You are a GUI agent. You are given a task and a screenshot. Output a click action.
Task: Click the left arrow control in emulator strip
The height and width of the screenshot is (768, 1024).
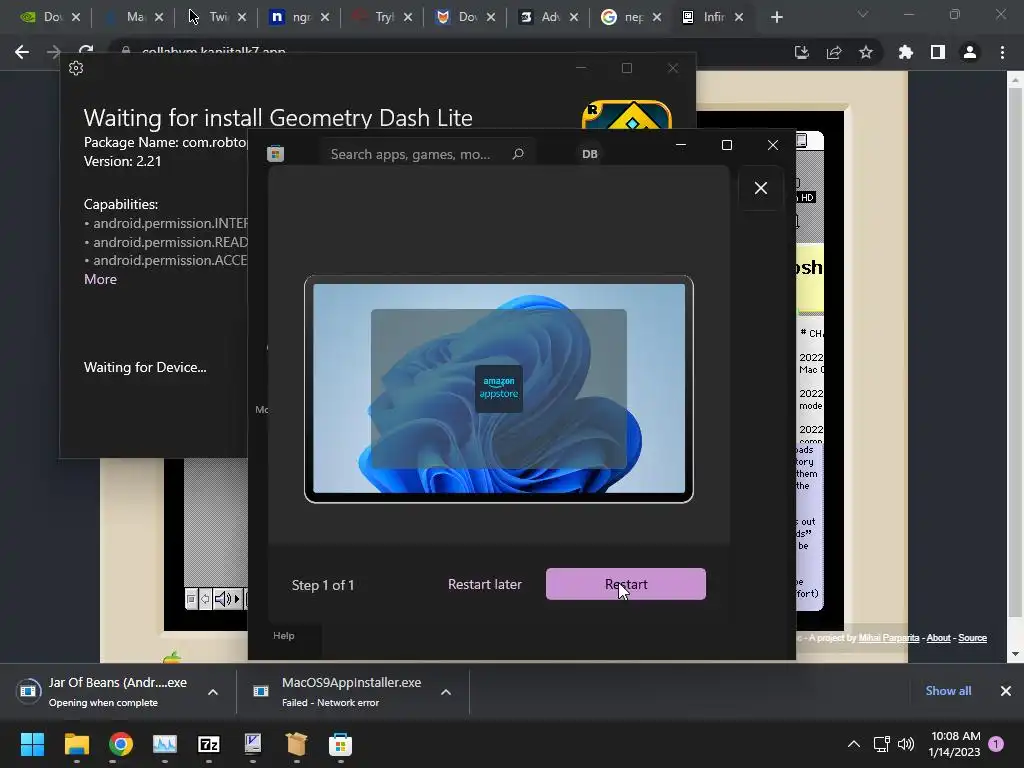(205, 599)
